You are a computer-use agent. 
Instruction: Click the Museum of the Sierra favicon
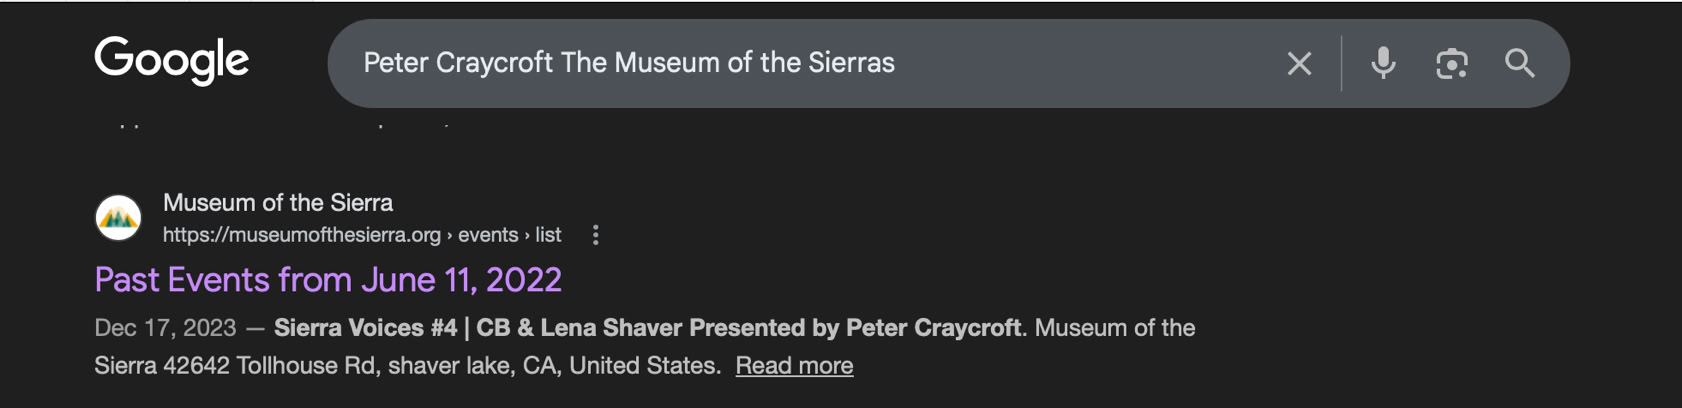(118, 218)
